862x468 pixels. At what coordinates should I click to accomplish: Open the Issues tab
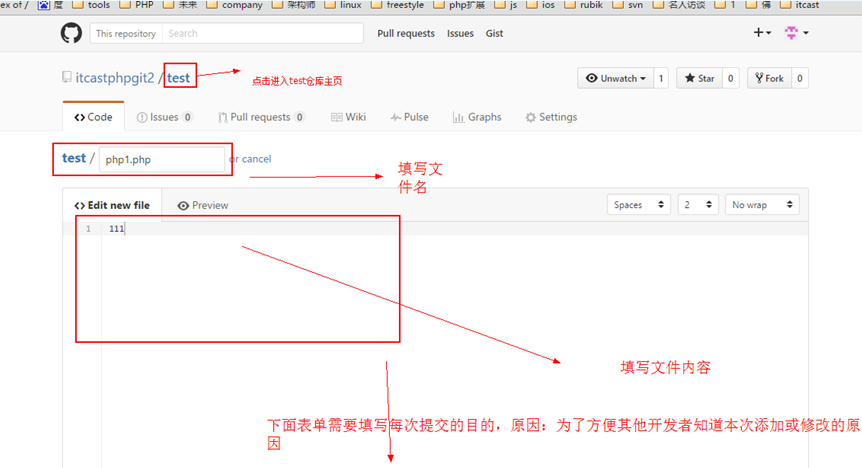(x=164, y=117)
